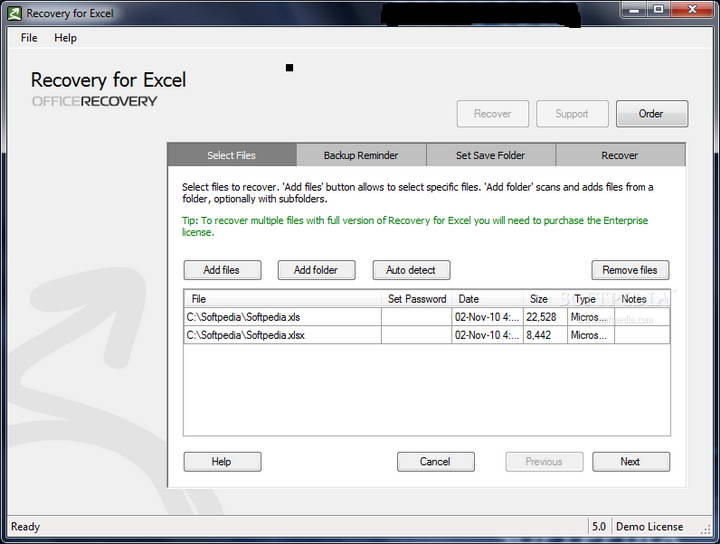Click the Previous button
Image resolution: width=720 pixels, height=544 pixels.
pos(544,461)
